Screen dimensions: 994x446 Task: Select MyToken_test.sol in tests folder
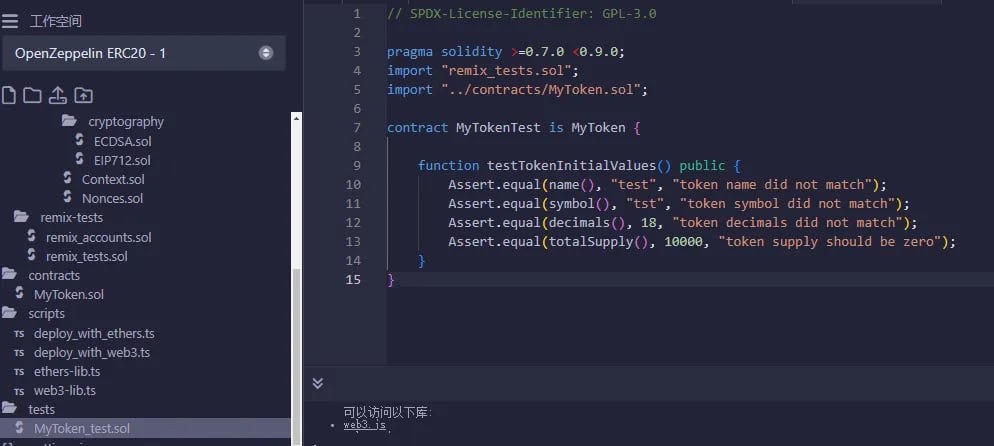[82, 428]
